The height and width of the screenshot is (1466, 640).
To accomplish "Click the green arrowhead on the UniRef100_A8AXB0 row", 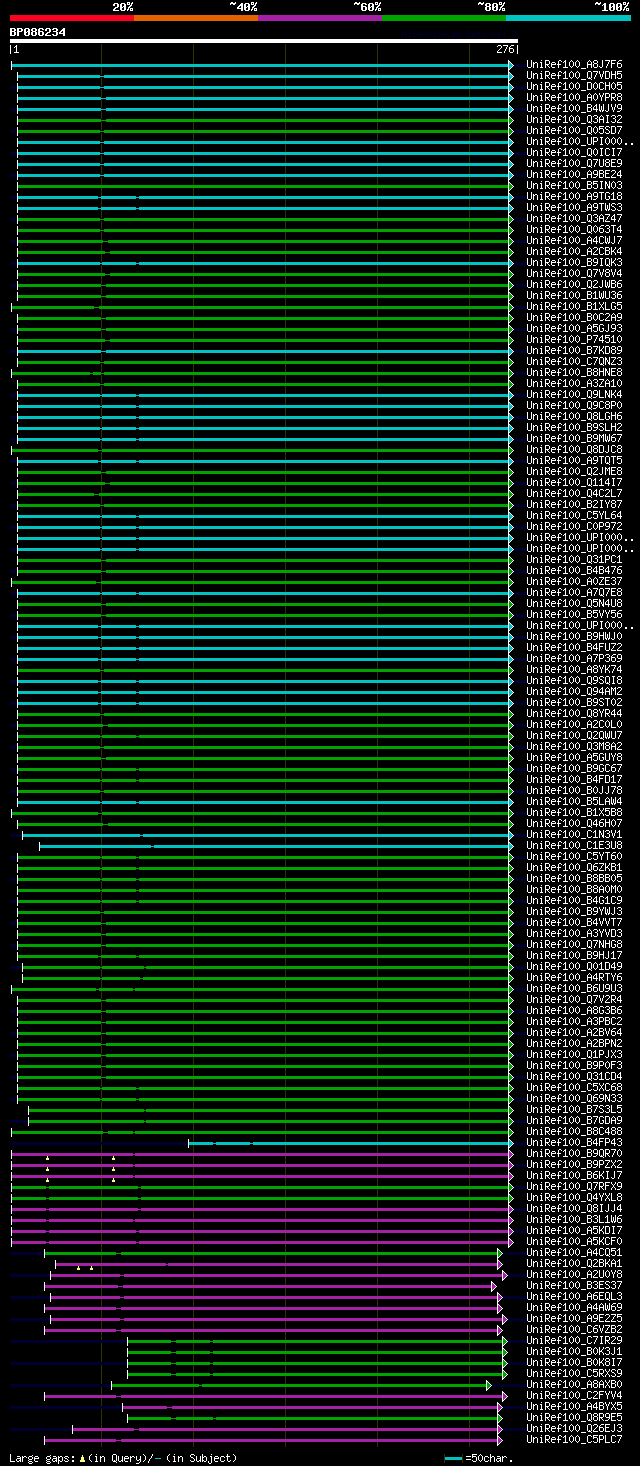I will tap(489, 1385).
